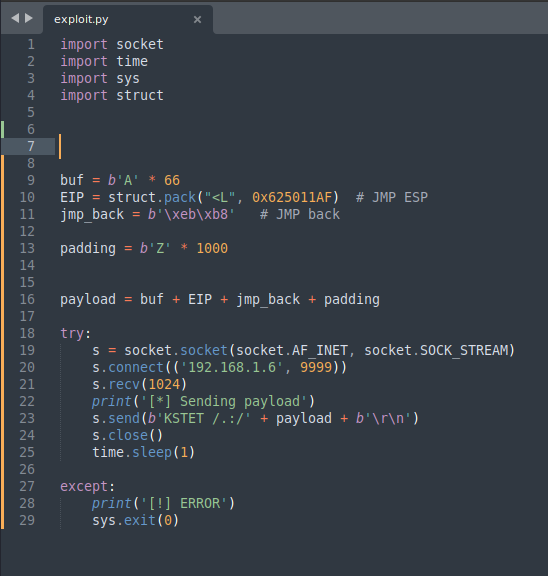
Task: Click line number 1 in gutter
Action: 31,44
